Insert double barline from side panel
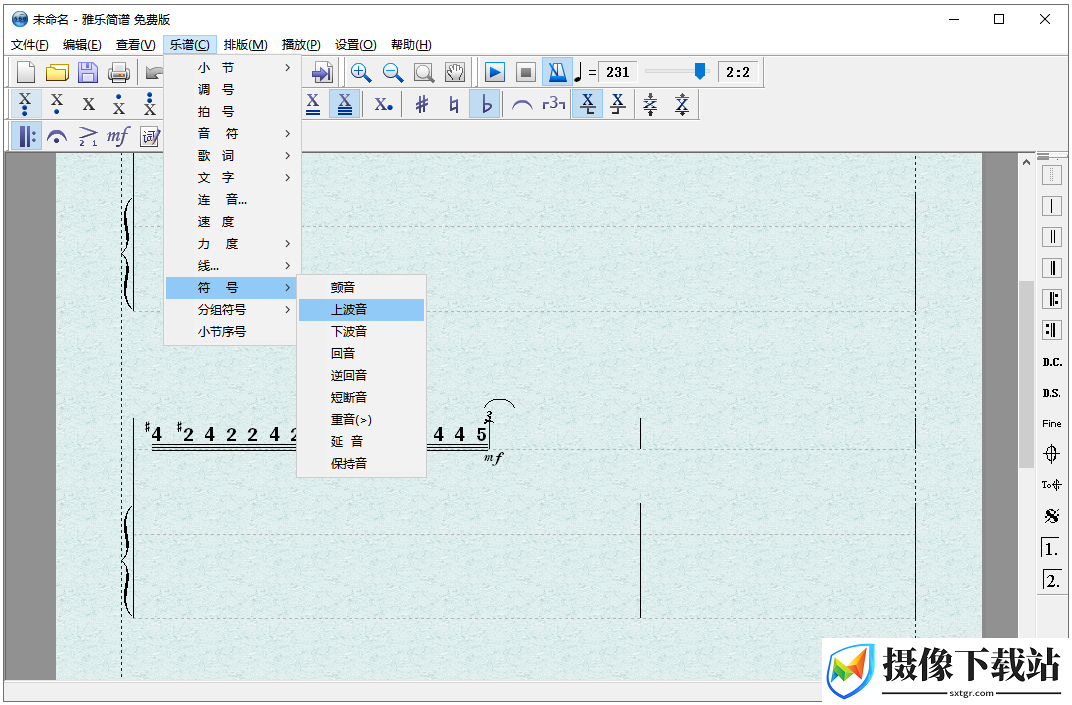1072x705 pixels. [x=1051, y=237]
